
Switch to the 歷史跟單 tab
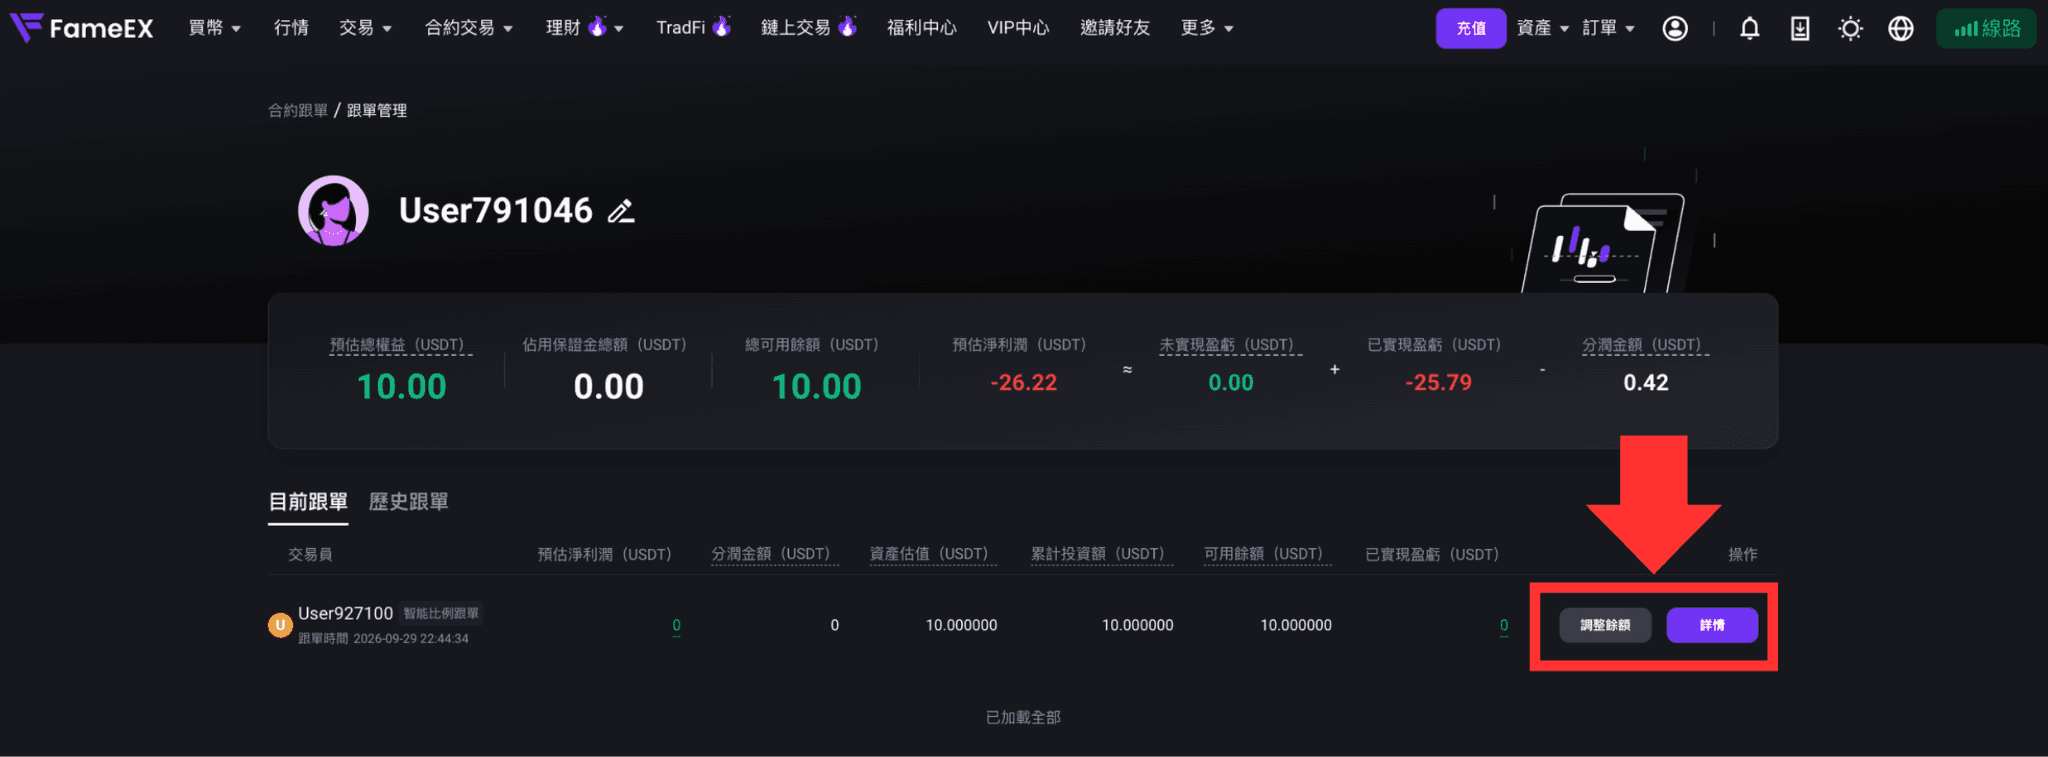click(x=409, y=502)
